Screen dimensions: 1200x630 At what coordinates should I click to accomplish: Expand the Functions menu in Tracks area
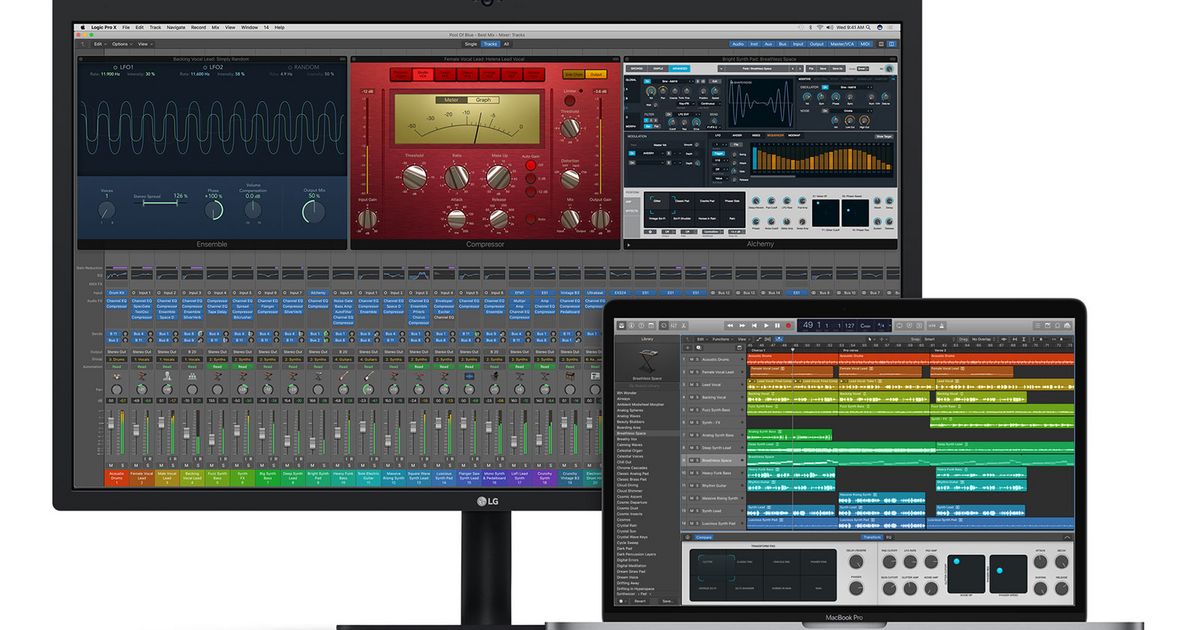click(x=720, y=339)
